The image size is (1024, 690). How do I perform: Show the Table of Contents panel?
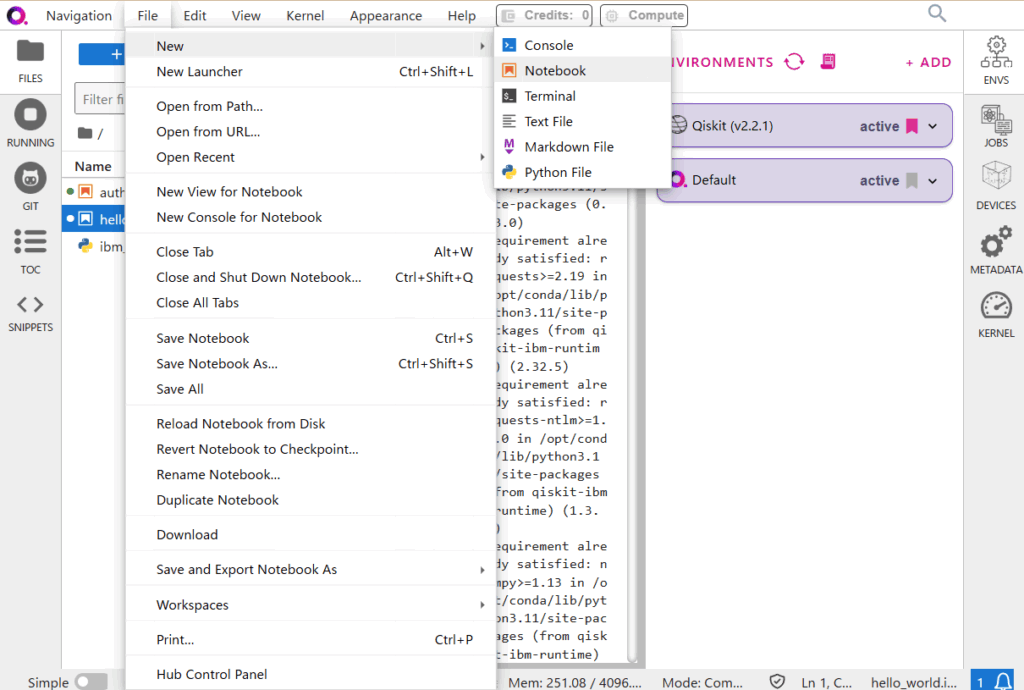pos(30,250)
